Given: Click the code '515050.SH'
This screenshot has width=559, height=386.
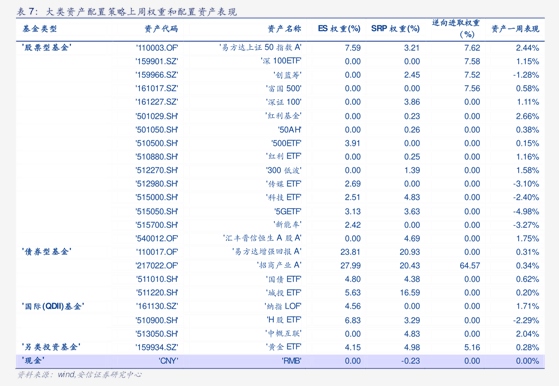Looking at the screenshot, I should 157,211.
